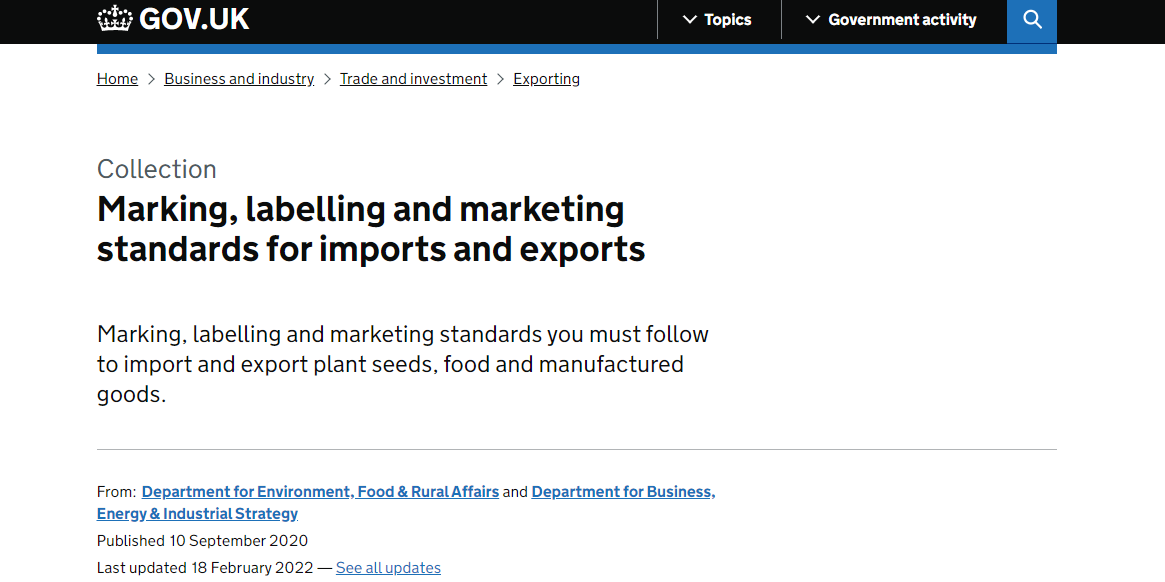The height and width of the screenshot is (582, 1165).
Task: Click the GOV.UK crown logo icon
Action: pos(115,19)
